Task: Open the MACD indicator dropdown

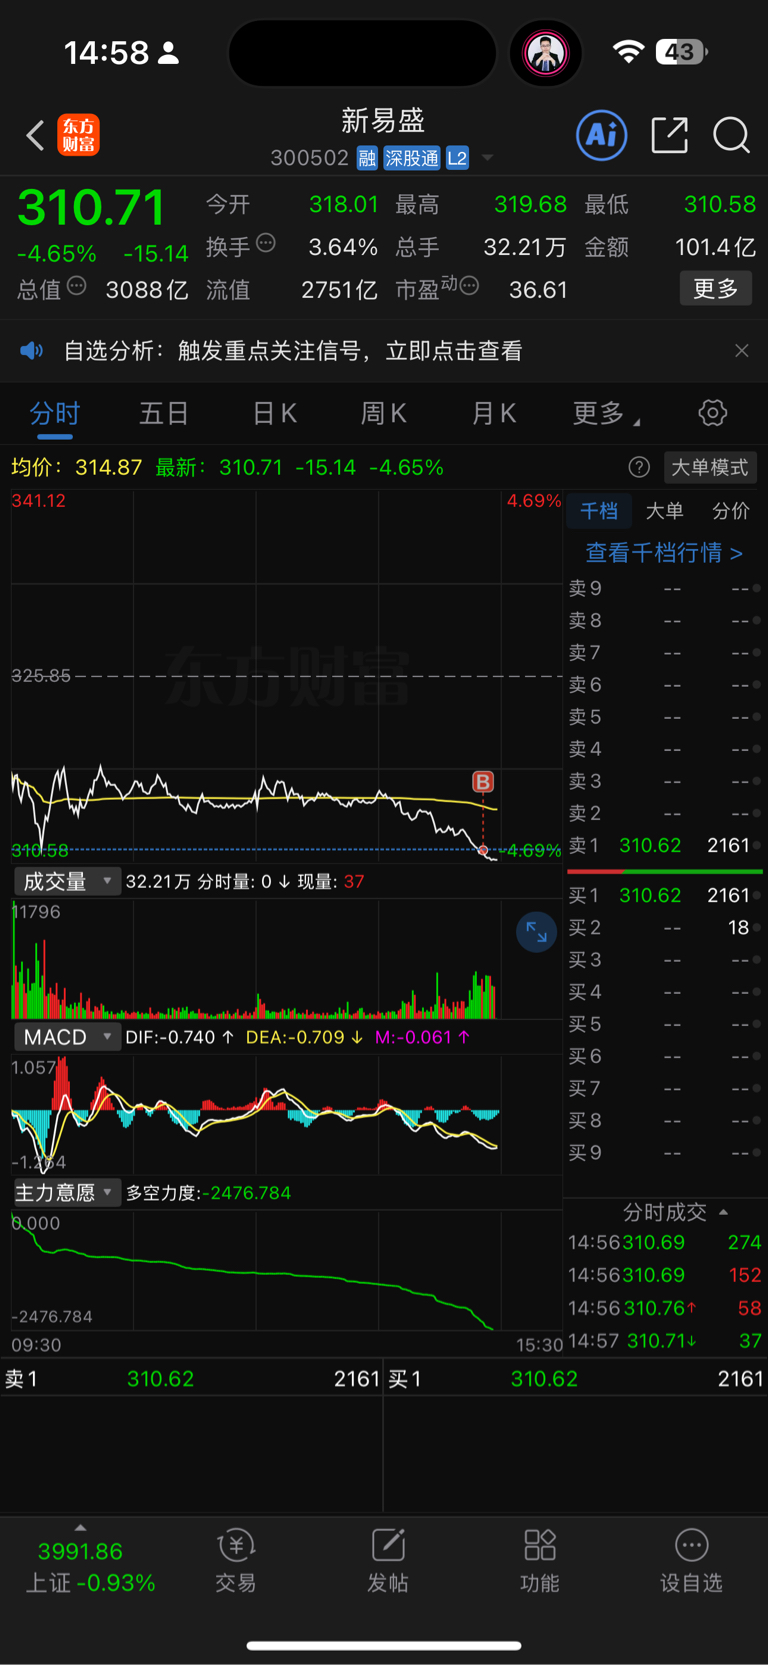Action: [67, 1037]
